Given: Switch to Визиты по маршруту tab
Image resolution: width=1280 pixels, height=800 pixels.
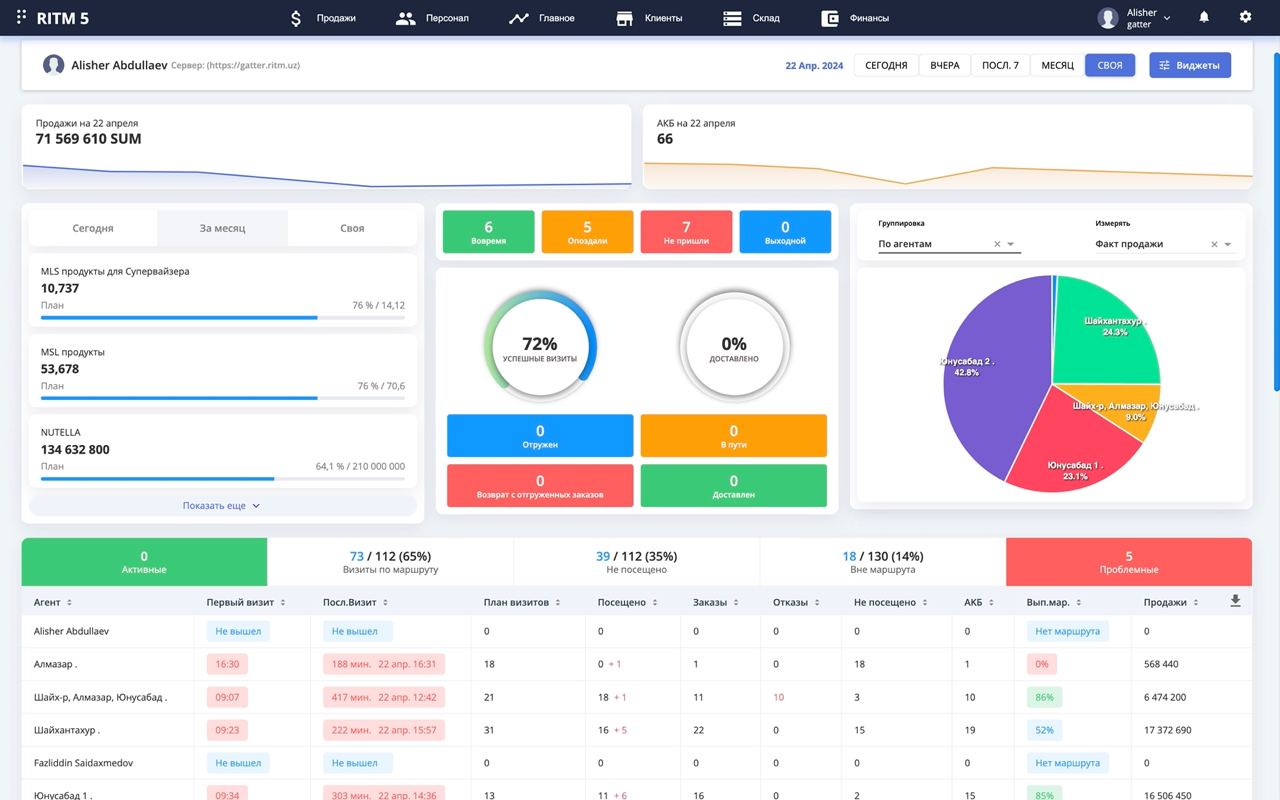Looking at the screenshot, I should (x=390, y=562).
